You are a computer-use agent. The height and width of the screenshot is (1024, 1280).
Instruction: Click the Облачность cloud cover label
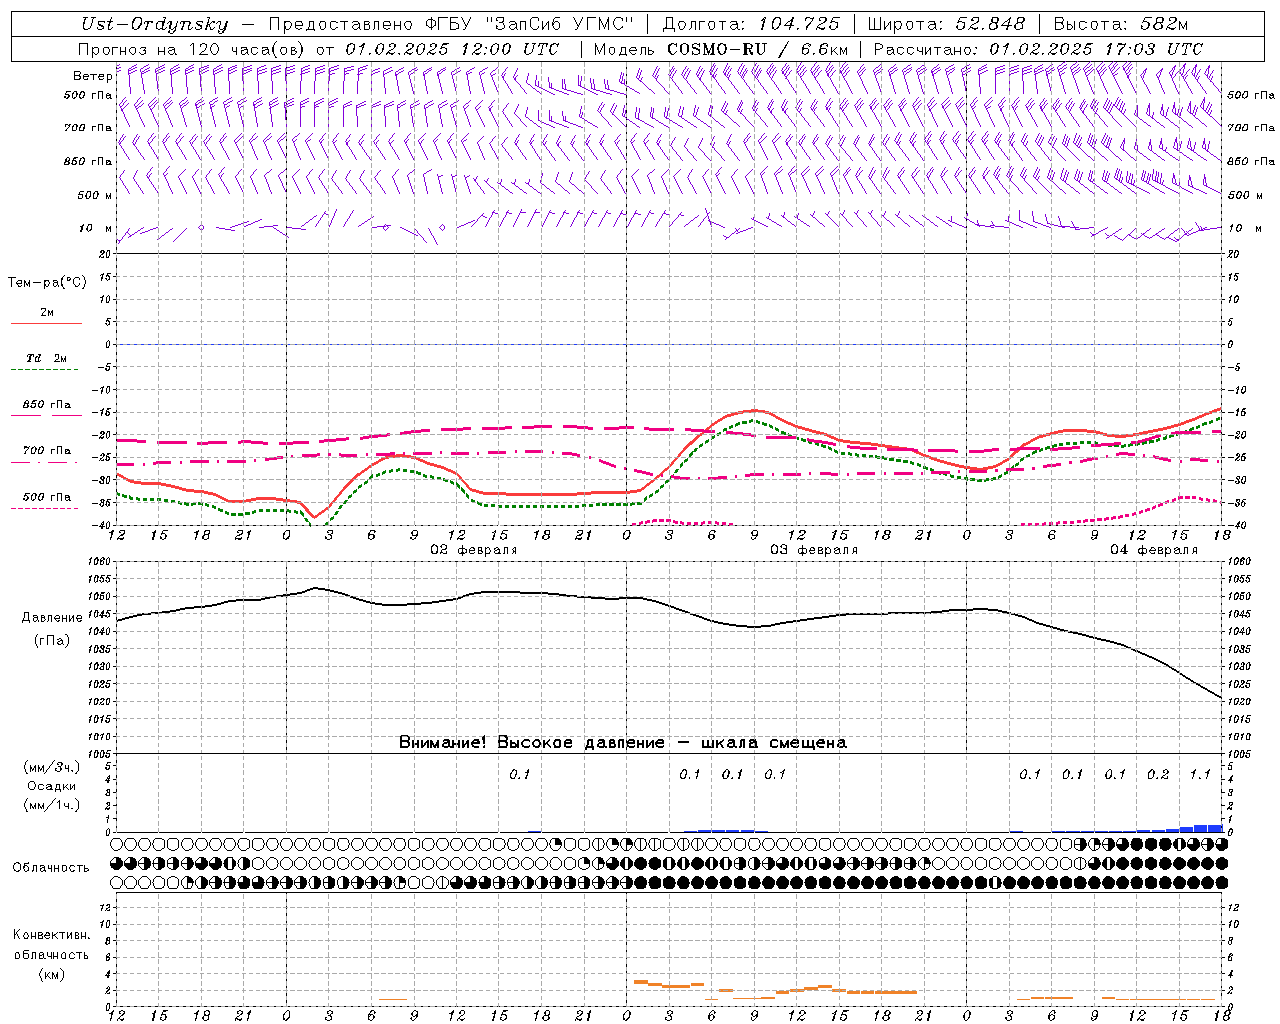[x=51, y=867]
